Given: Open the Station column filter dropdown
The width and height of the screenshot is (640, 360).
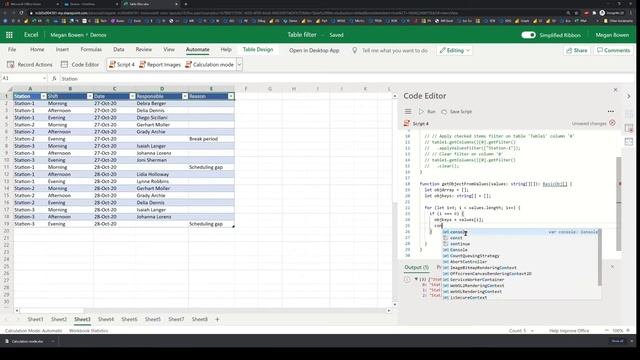Looking at the screenshot, I should [43, 96].
